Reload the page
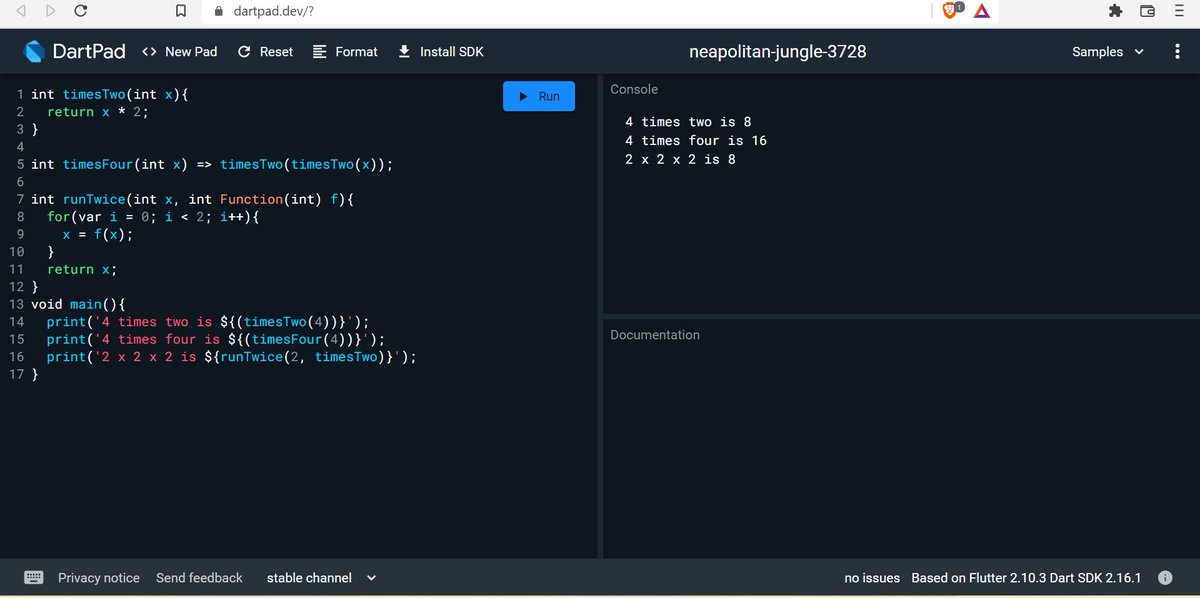Image resolution: width=1200 pixels, height=598 pixels. click(x=81, y=11)
